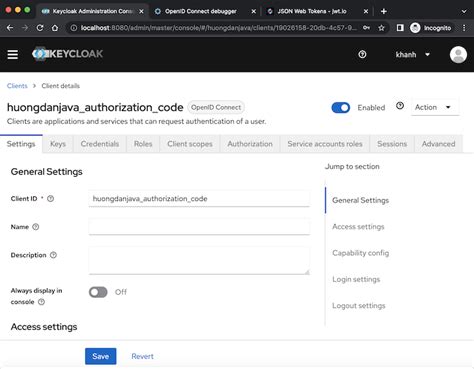Open the Chrome three-dot menu
The height and width of the screenshot is (369, 474).
(464, 28)
